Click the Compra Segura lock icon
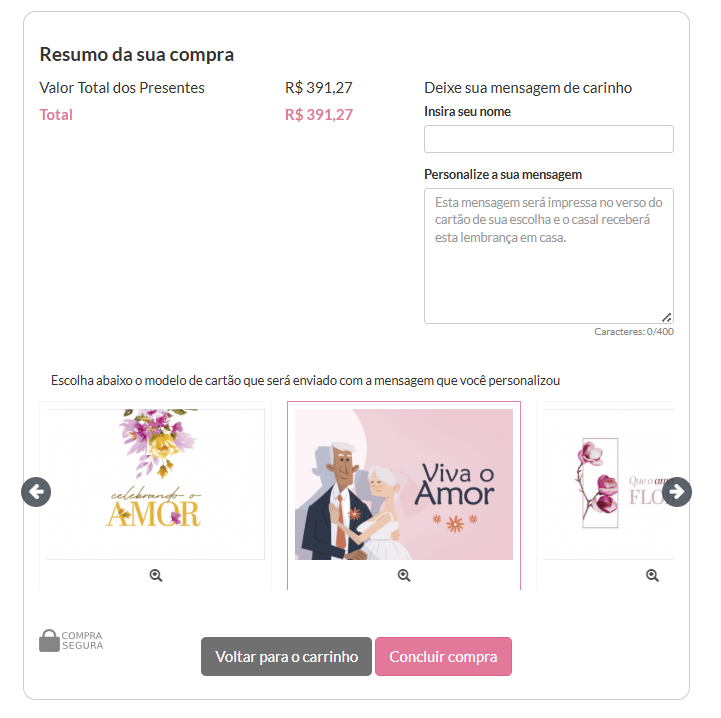 click(x=49, y=640)
